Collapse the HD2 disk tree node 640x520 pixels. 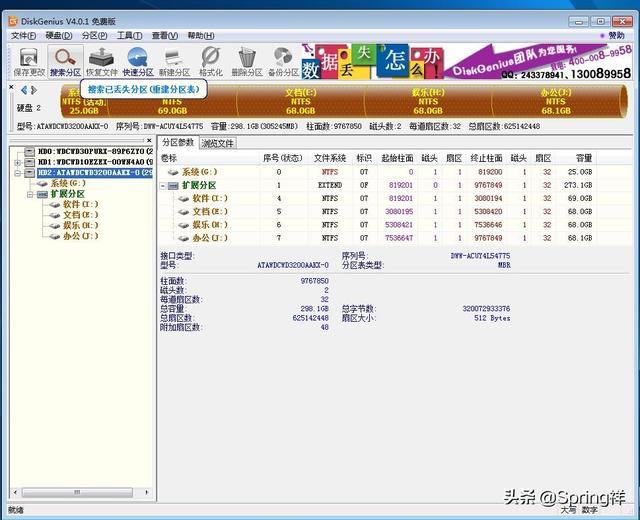pyautogui.click(x=18, y=173)
